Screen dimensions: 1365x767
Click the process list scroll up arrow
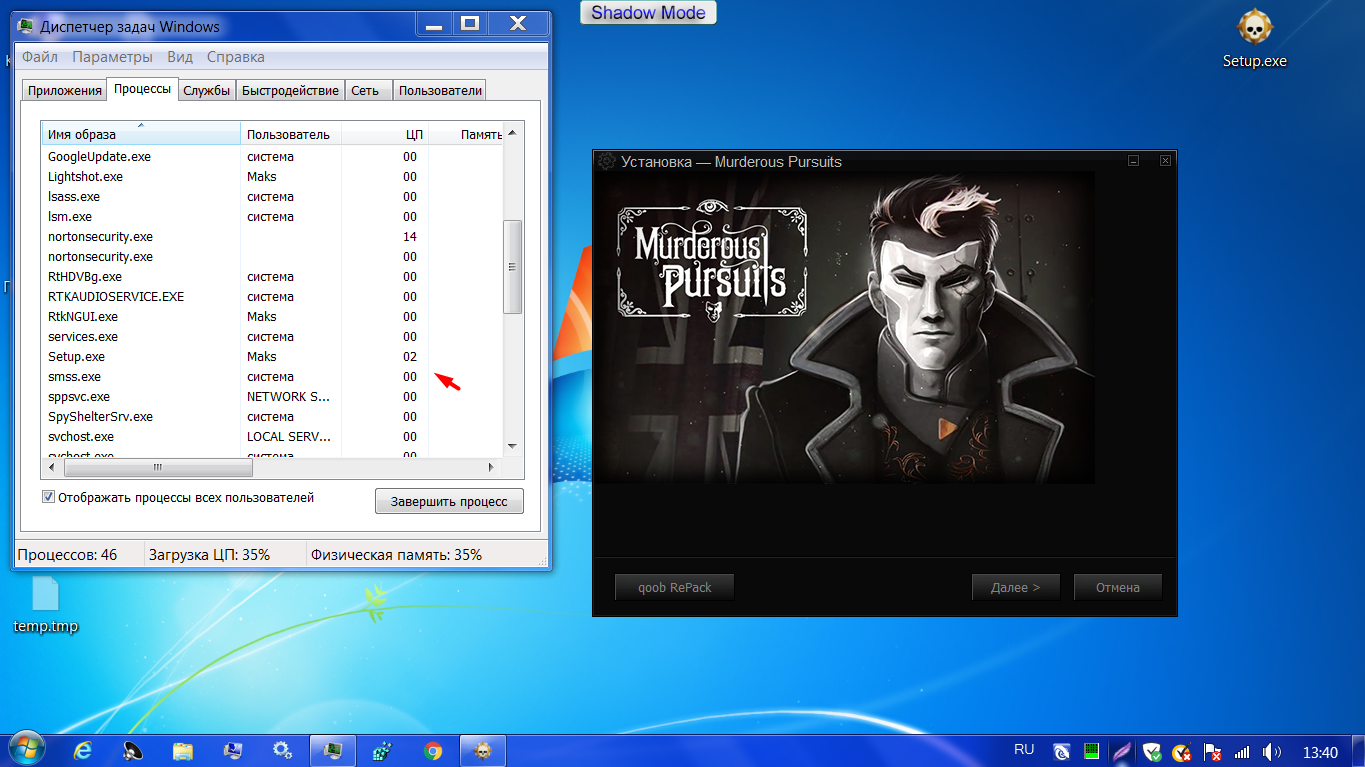click(x=512, y=132)
